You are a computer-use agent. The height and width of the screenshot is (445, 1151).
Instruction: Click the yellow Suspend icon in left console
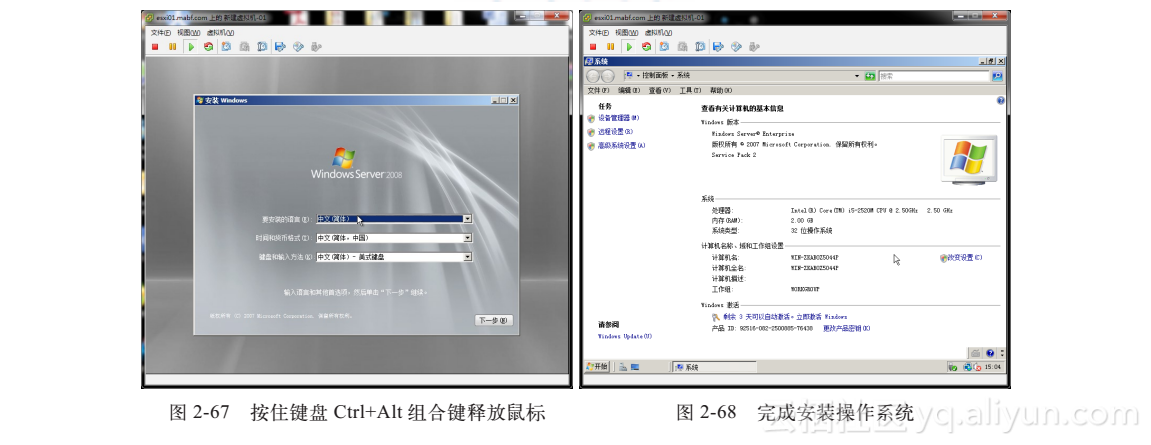(173, 46)
